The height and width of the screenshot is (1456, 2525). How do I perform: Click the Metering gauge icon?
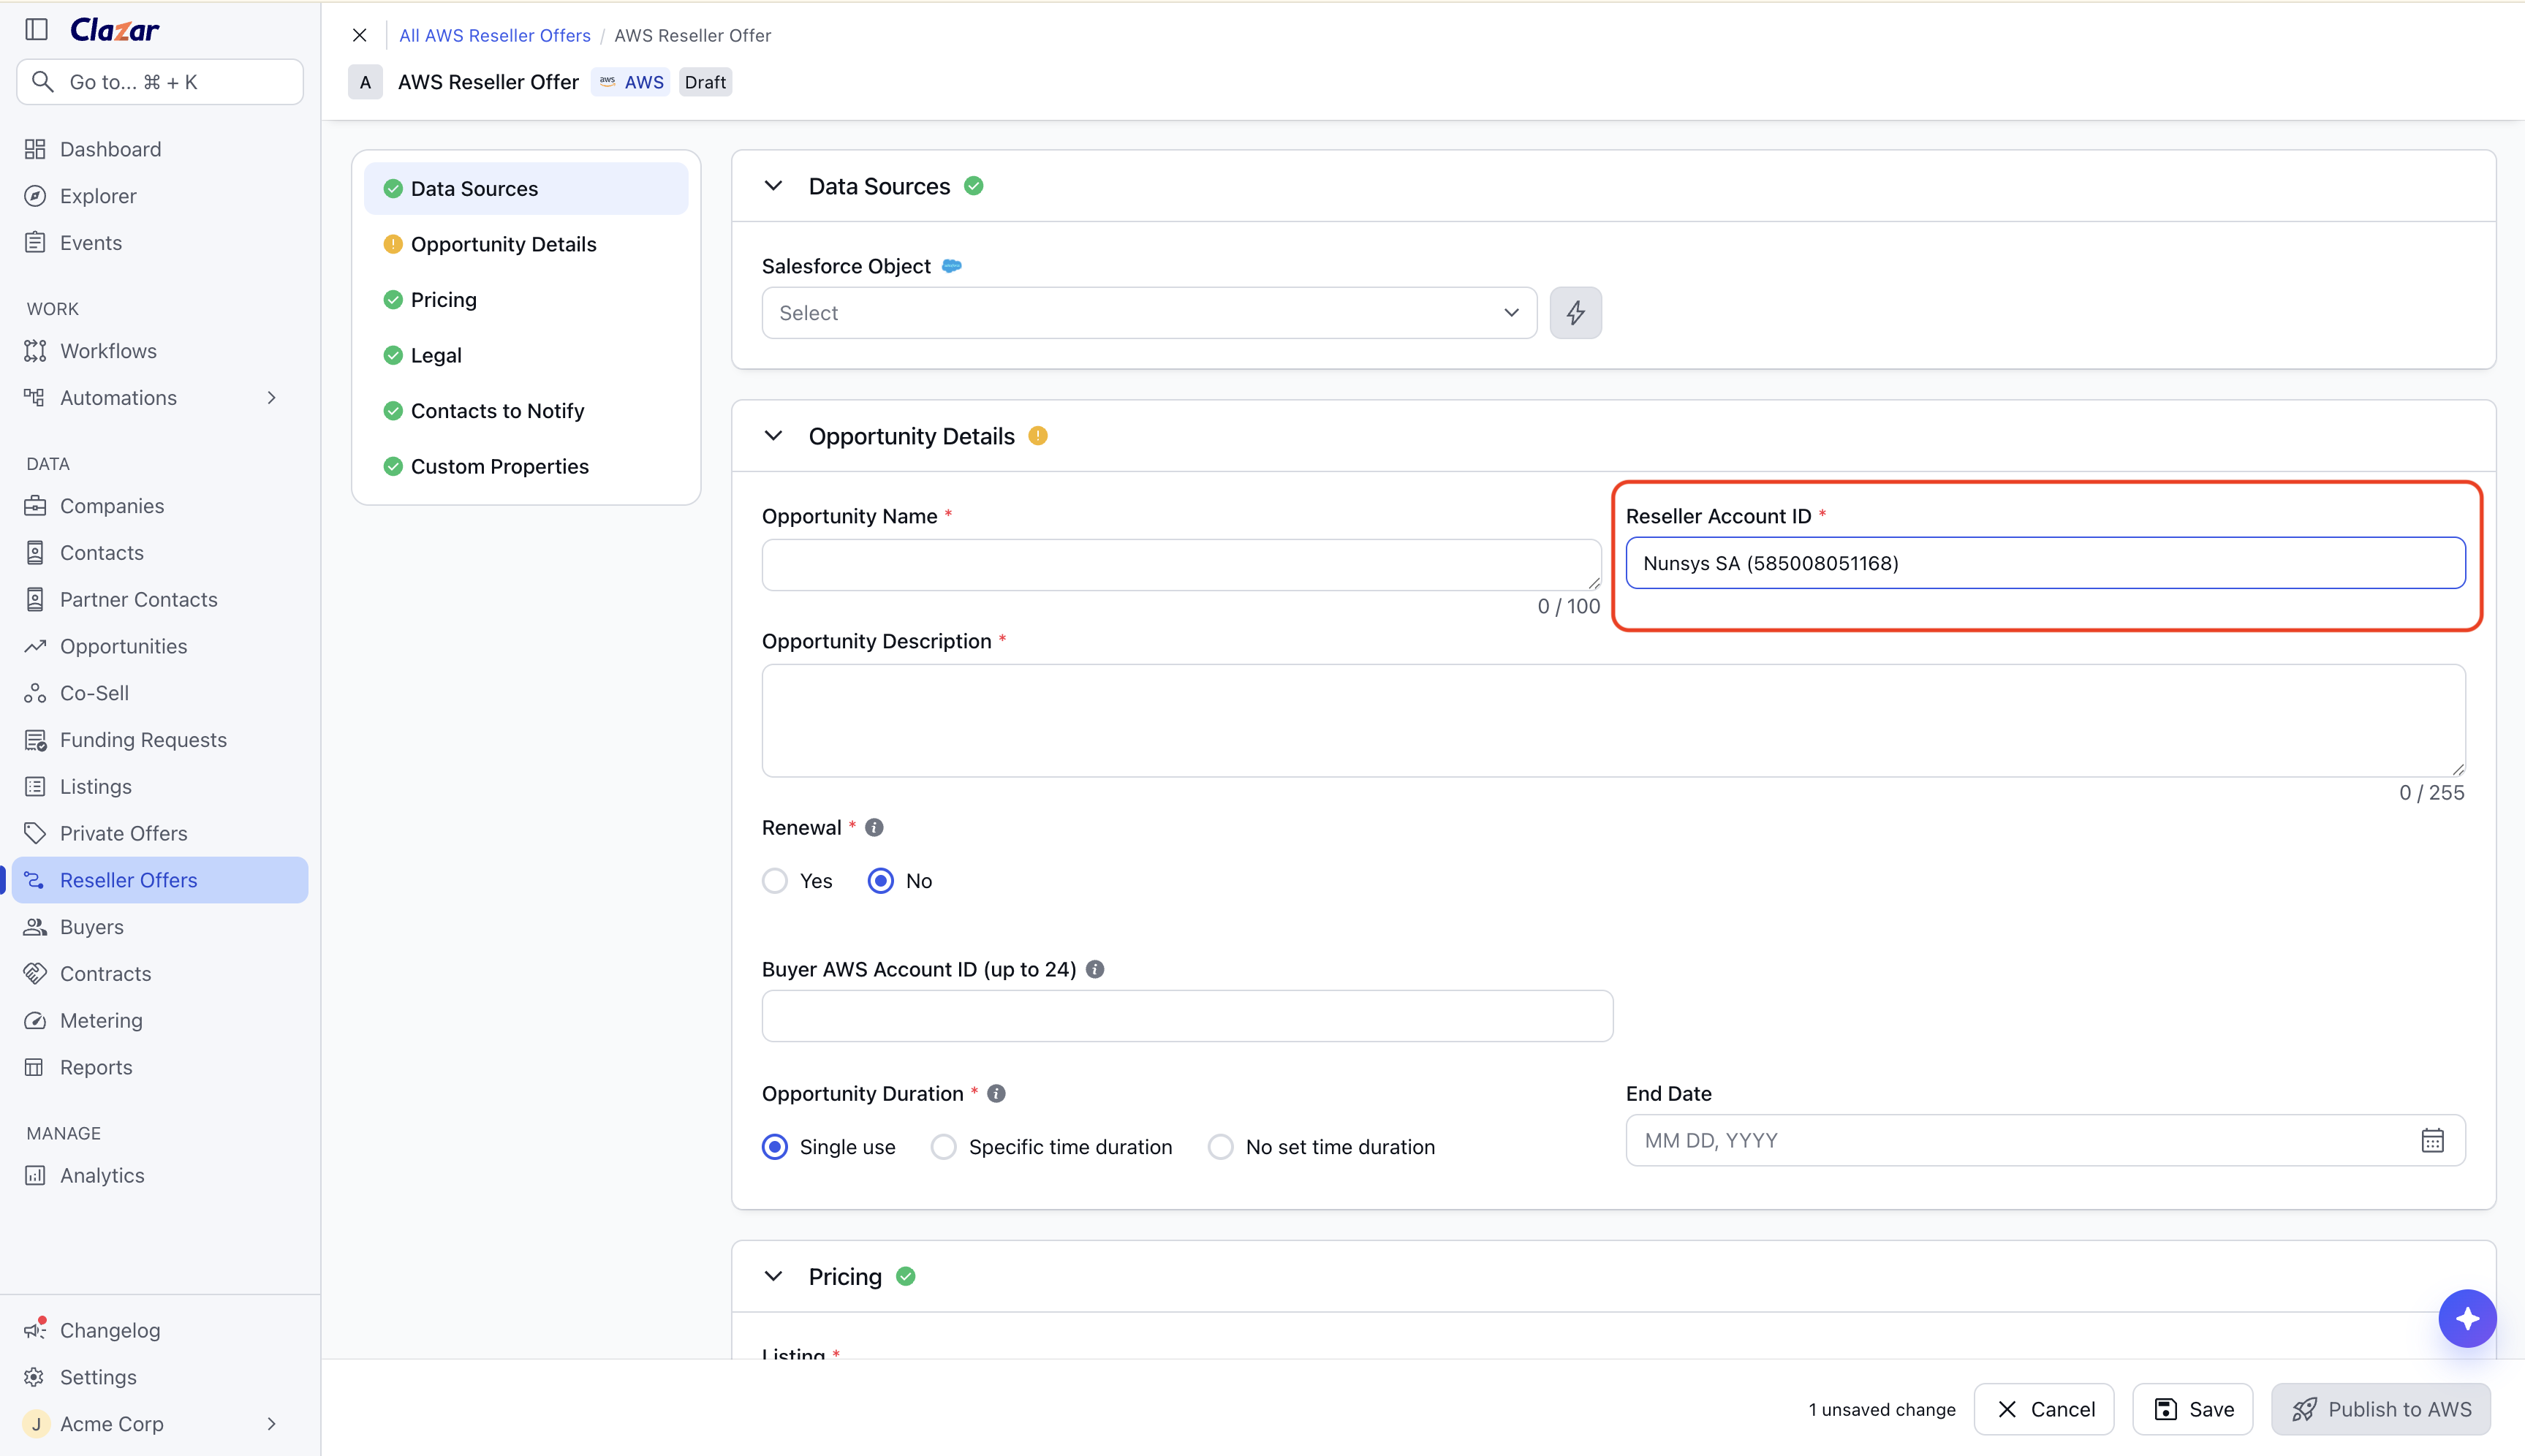[x=35, y=1020]
